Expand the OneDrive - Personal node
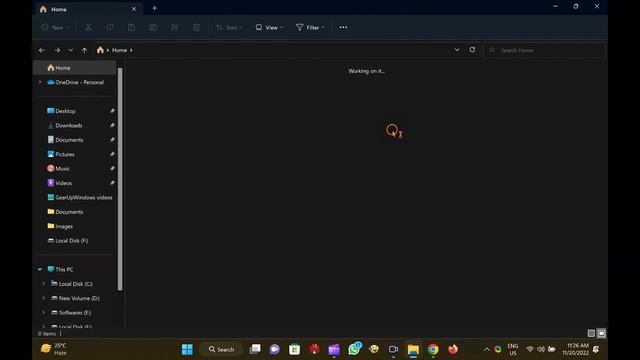This screenshot has width=640, height=360. 40,82
